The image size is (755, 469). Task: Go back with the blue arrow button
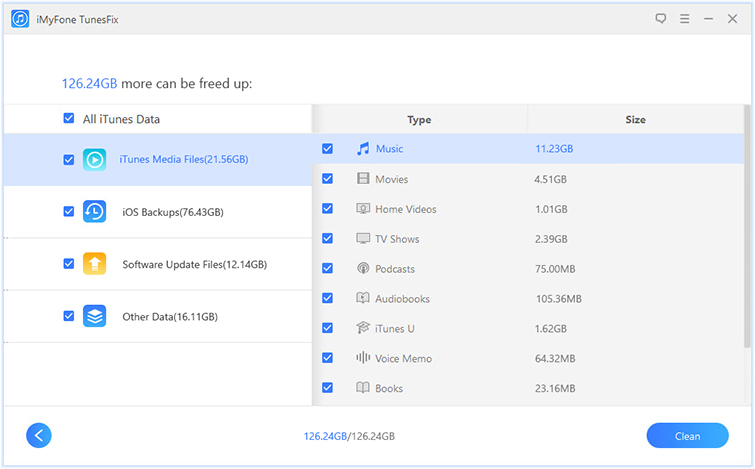point(39,436)
